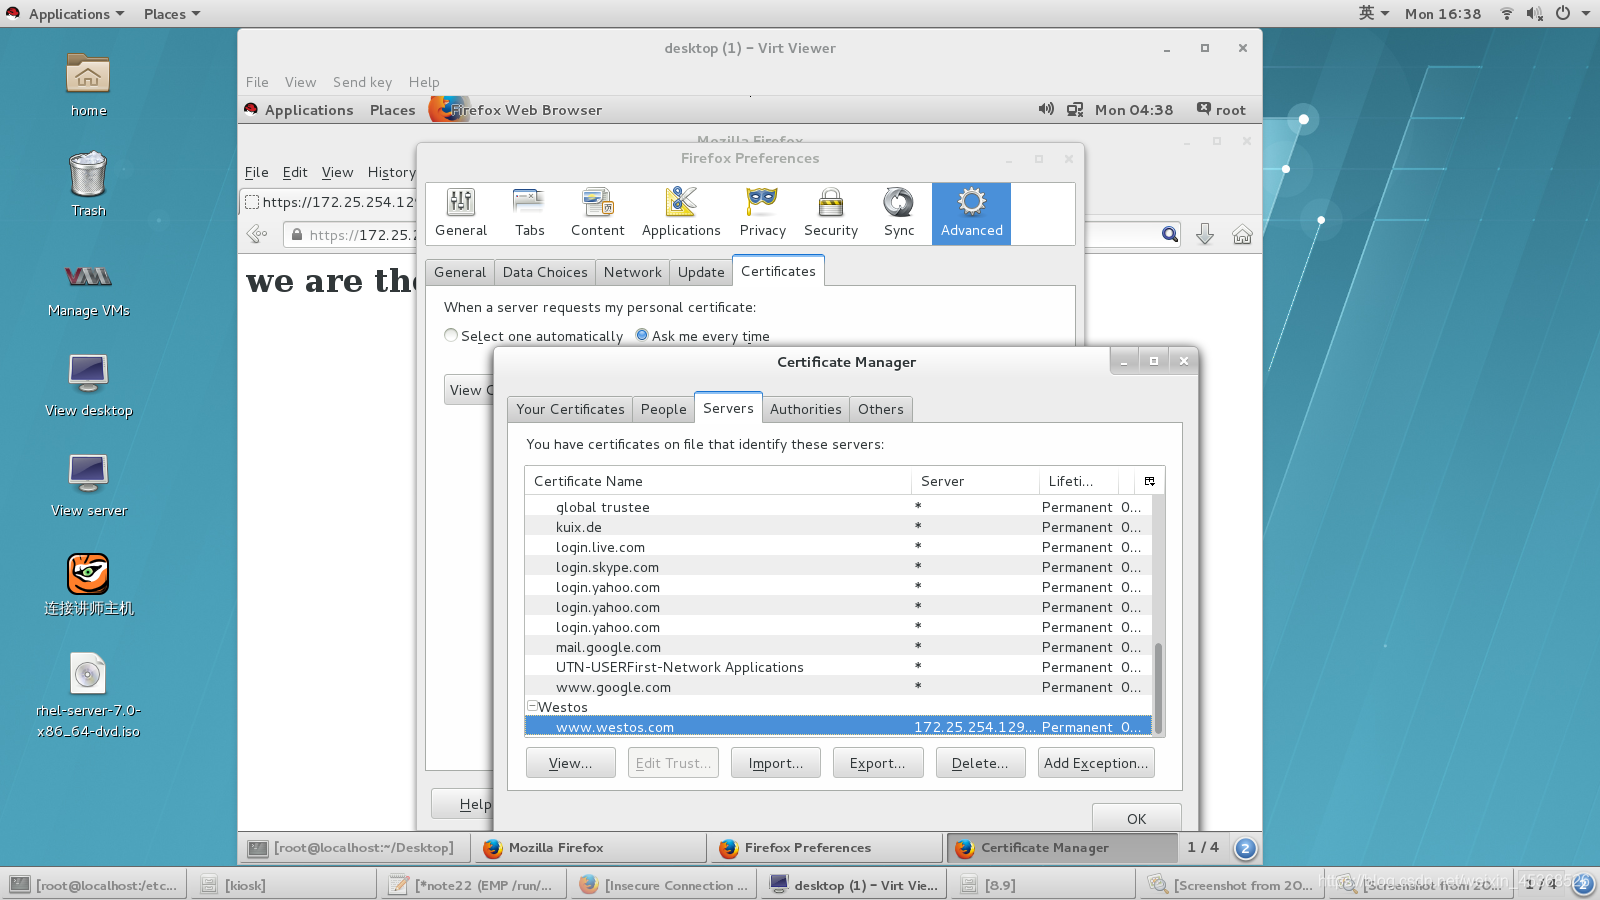The width and height of the screenshot is (1600, 900).
Task: Switch to Data Choices tab in Preferences
Action: click(545, 272)
